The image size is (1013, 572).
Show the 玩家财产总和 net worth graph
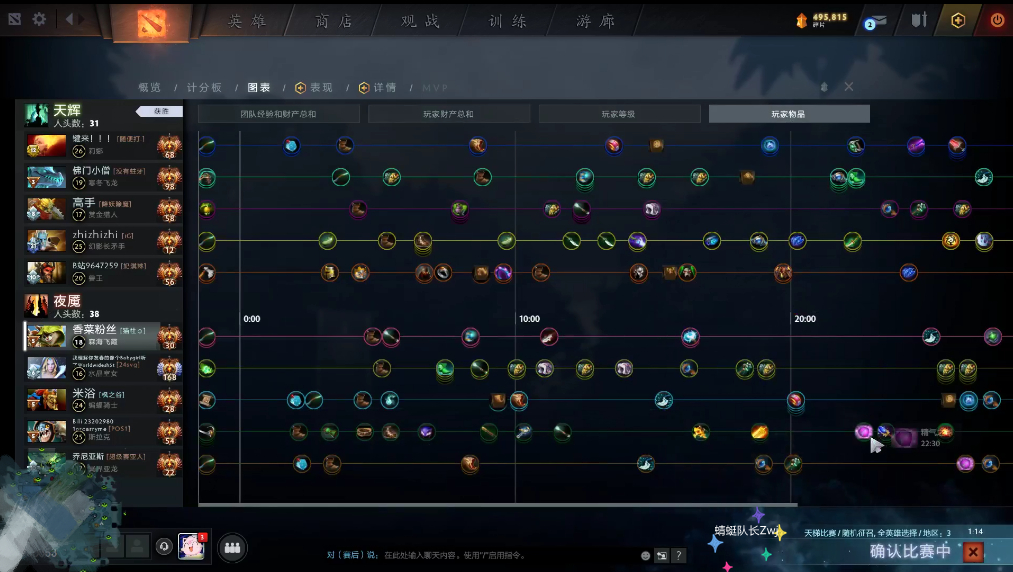tap(449, 114)
